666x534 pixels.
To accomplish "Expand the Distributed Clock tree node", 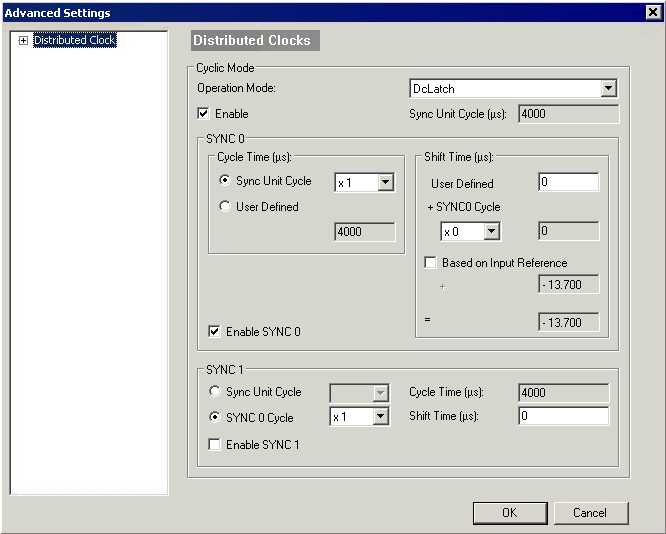I will [23, 40].
